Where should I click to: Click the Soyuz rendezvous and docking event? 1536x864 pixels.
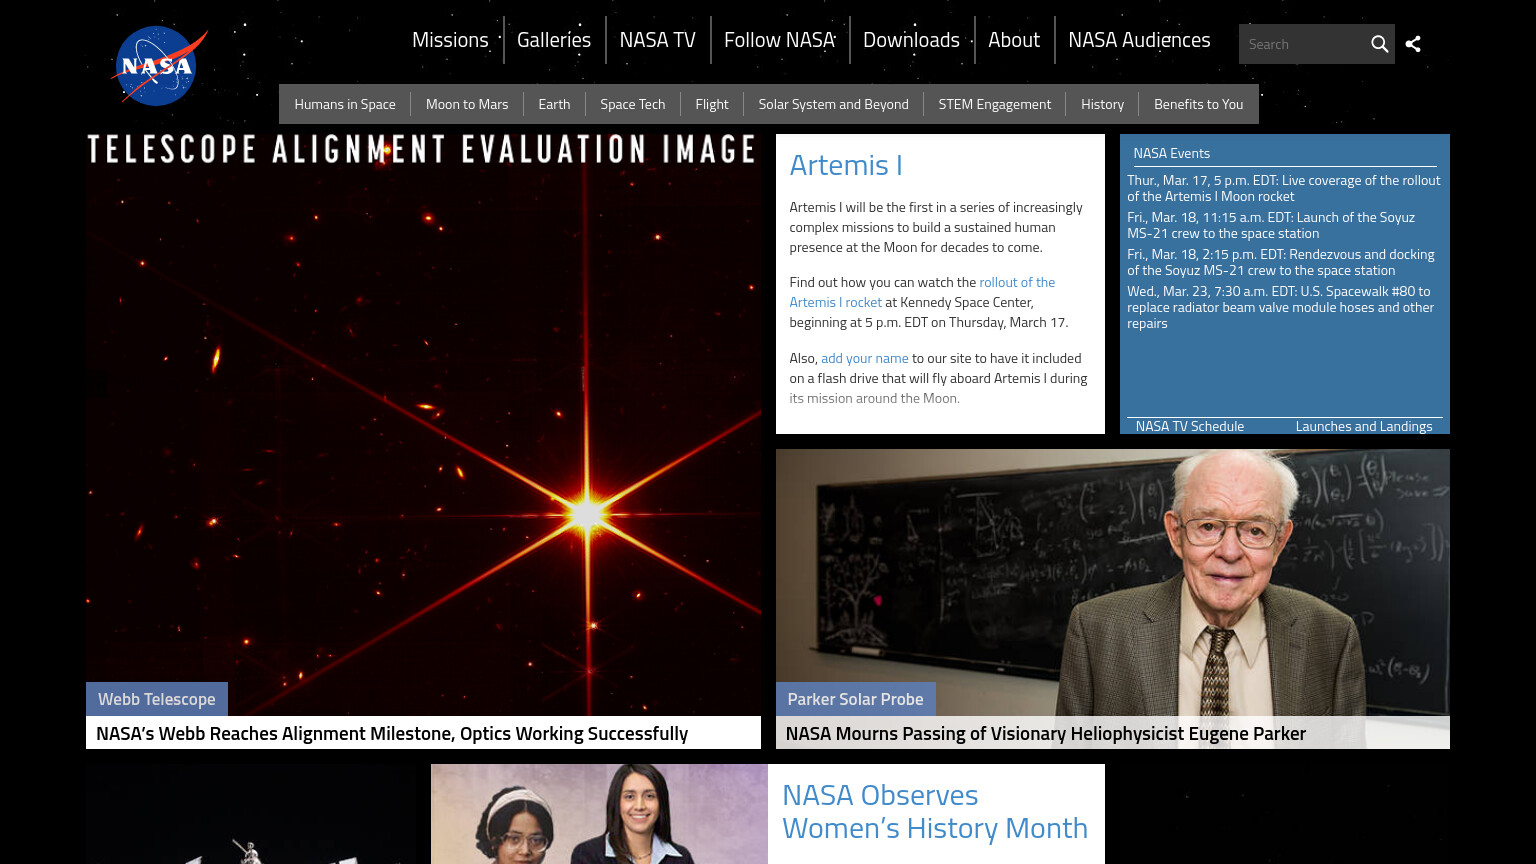click(1281, 262)
